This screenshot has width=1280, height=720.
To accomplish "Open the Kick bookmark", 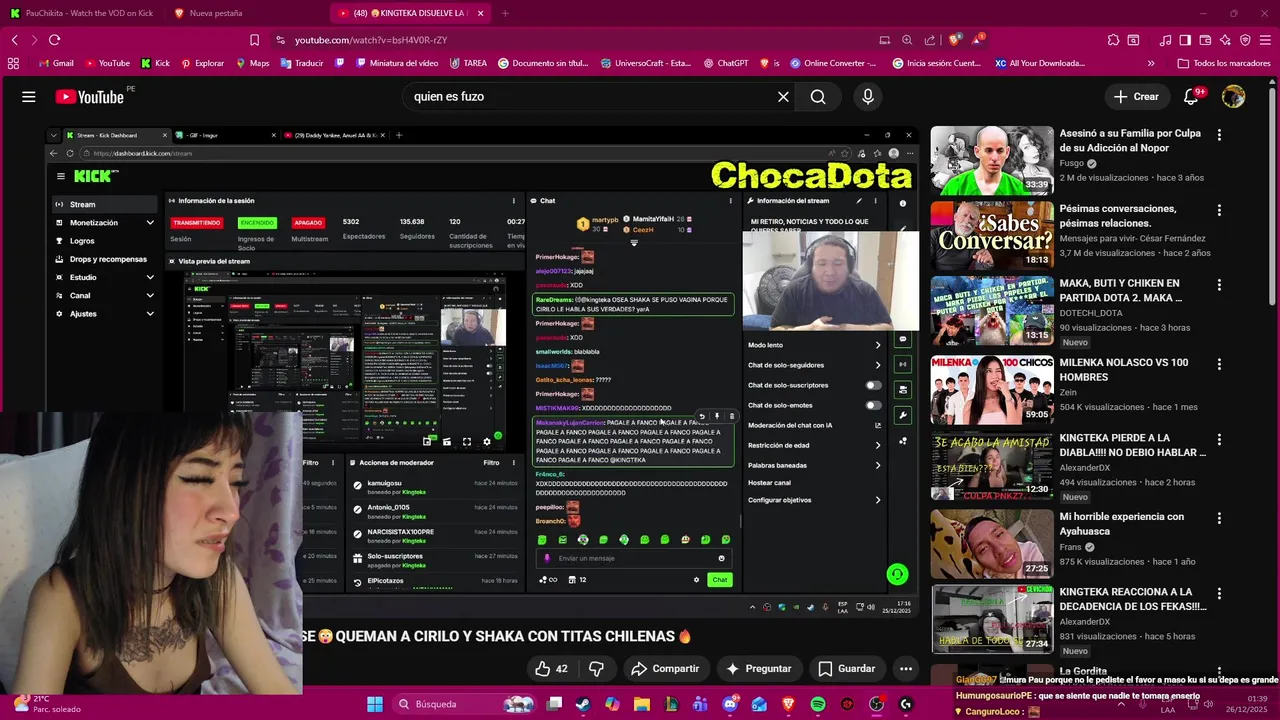I will pyautogui.click(x=155, y=63).
